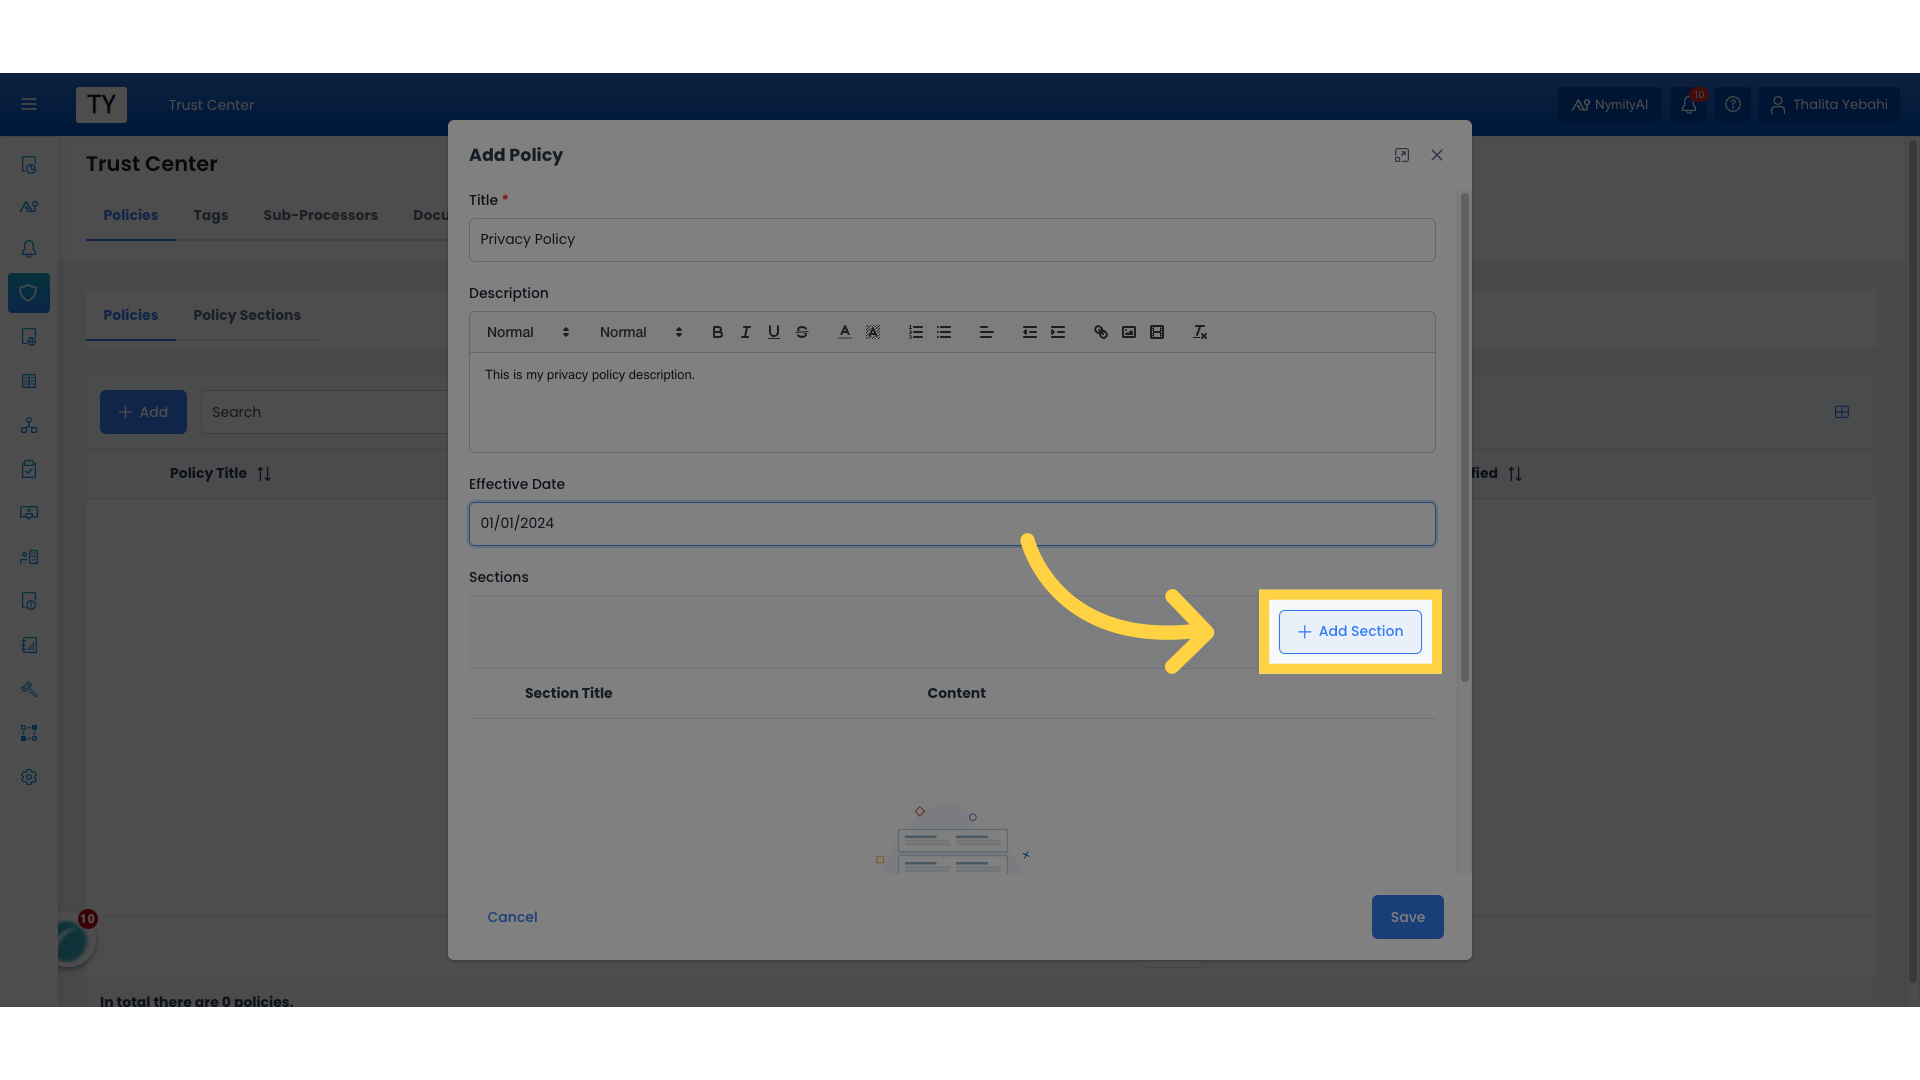Click the Effective Date field

click(x=952, y=524)
